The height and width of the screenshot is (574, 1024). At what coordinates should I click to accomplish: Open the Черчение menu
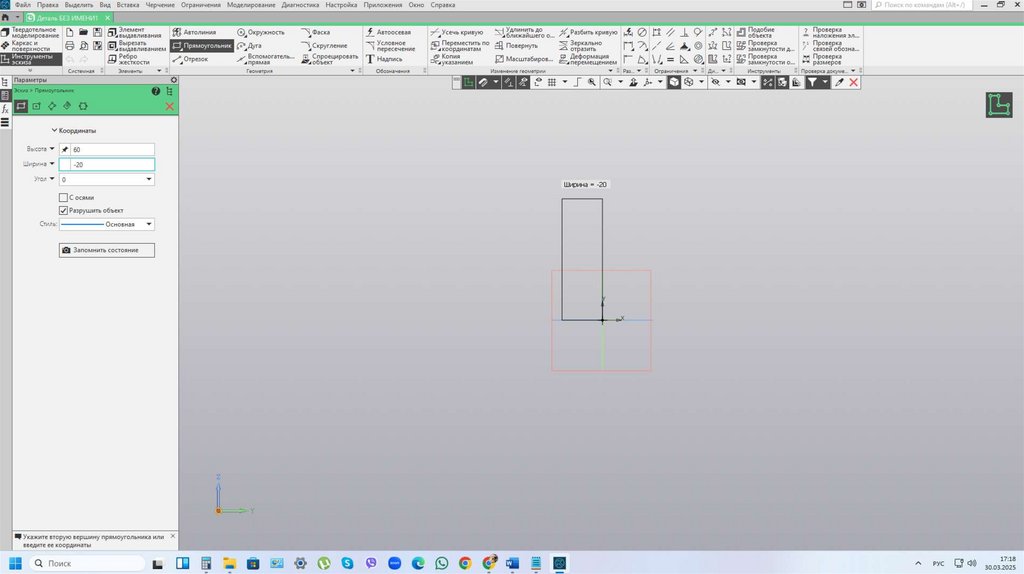click(160, 5)
